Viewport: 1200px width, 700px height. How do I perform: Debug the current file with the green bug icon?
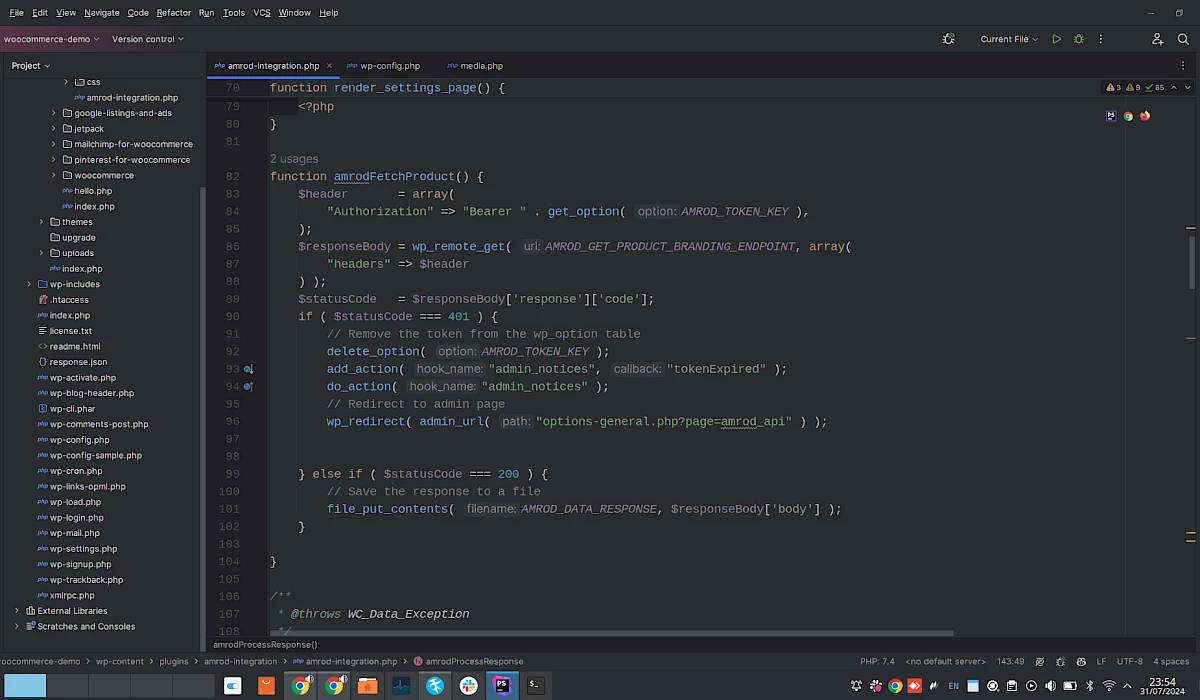tap(1079, 39)
